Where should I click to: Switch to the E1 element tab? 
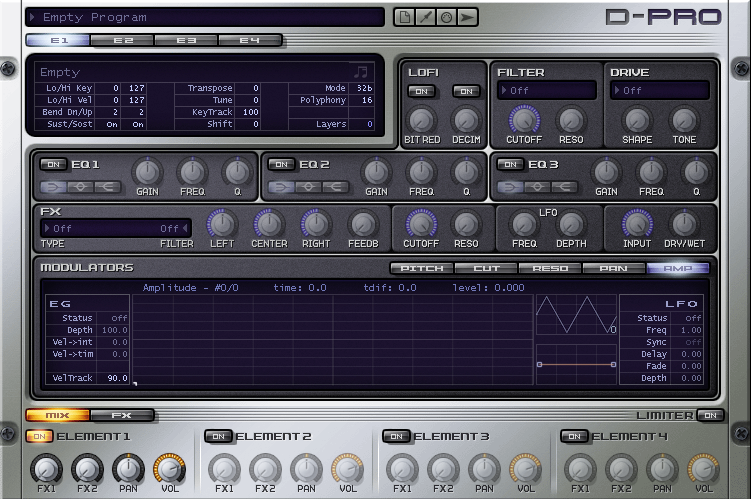click(x=58, y=41)
